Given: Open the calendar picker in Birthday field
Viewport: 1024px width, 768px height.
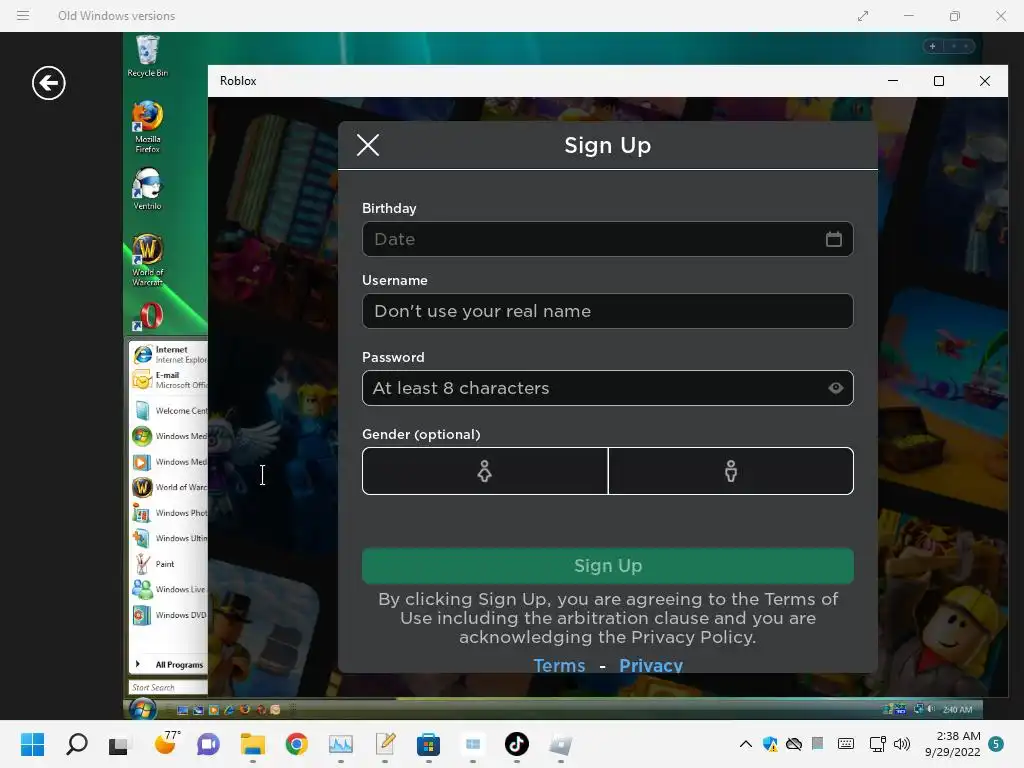Looking at the screenshot, I should coord(833,239).
